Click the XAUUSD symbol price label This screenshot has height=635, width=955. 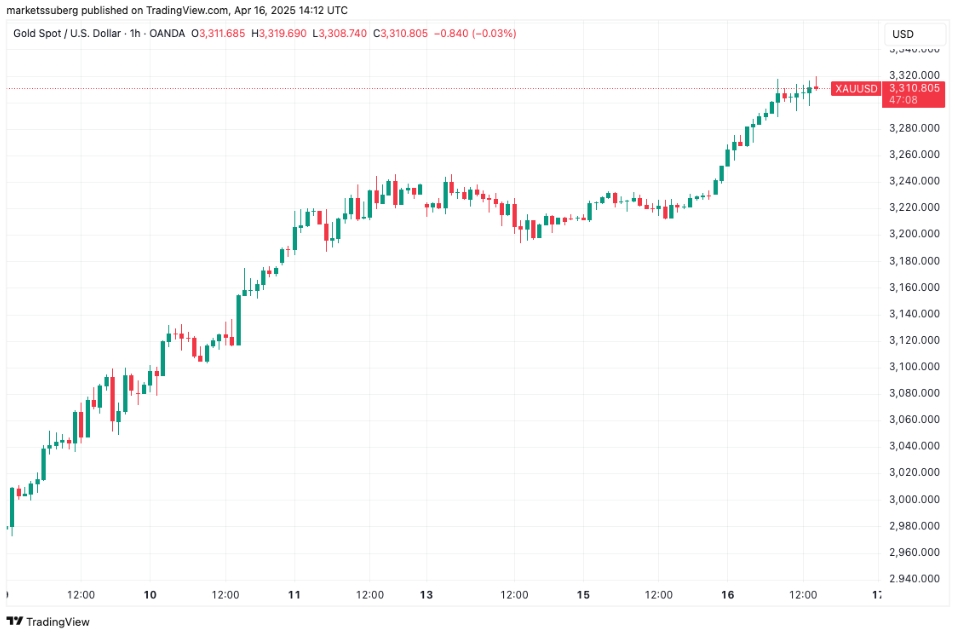tap(856, 89)
